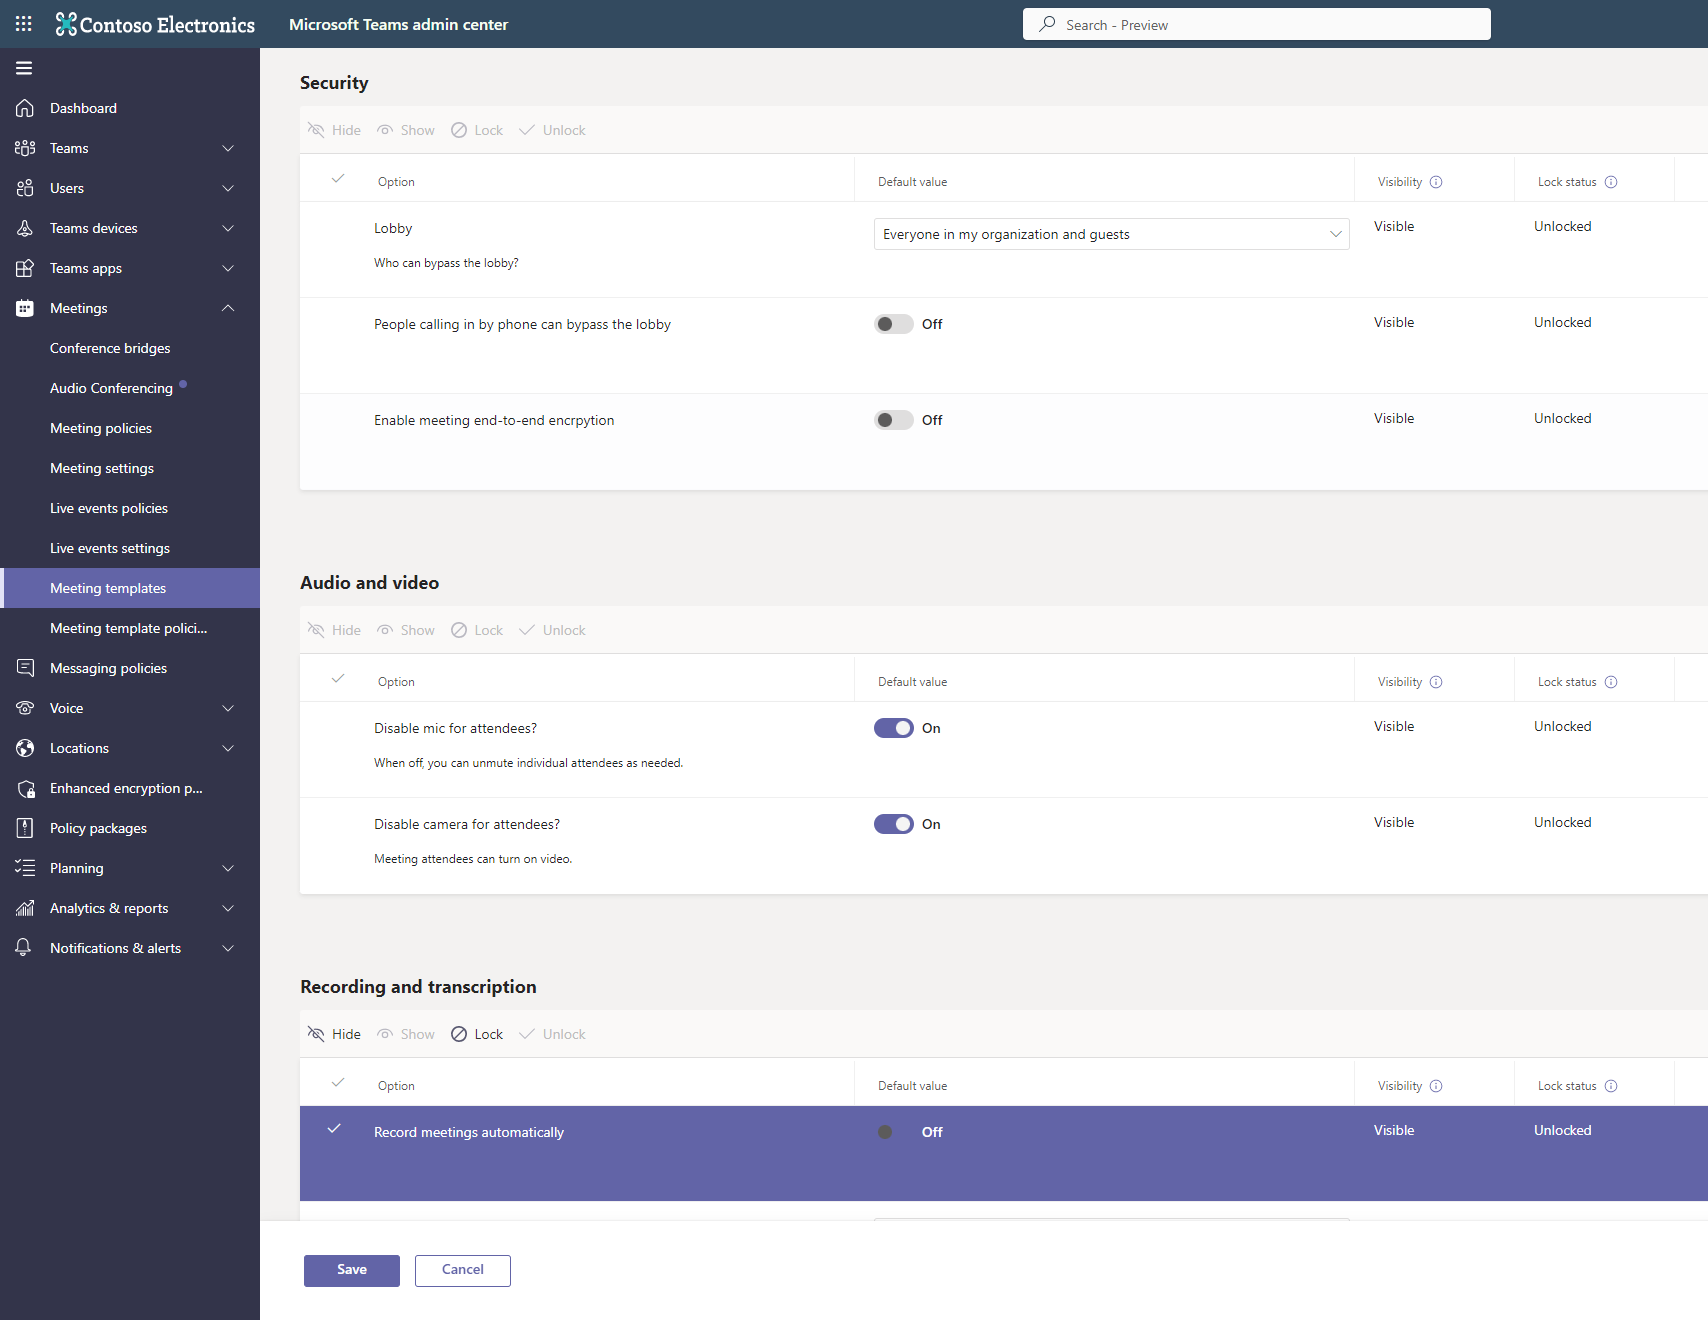Click the Meetings calendar icon
The width and height of the screenshot is (1708, 1320).
[x=25, y=308]
